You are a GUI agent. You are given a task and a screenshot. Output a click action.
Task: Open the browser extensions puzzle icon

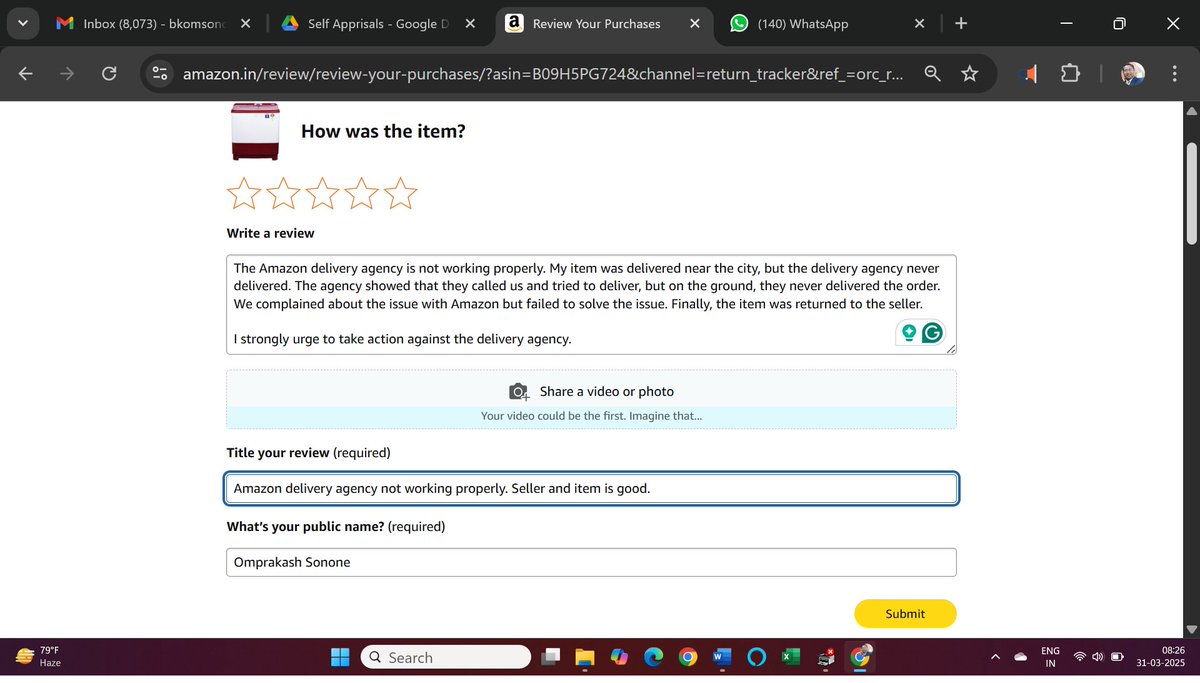[x=1070, y=73]
